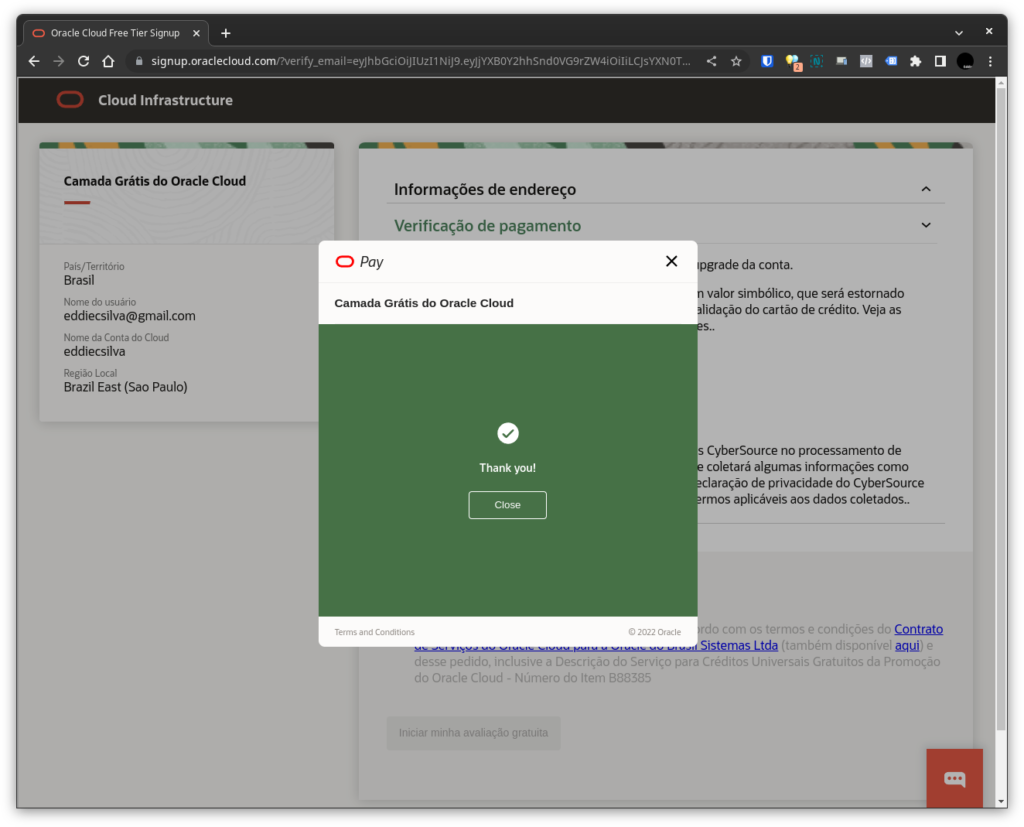This screenshot has height=827, width=1024.
Task: Open Chrome three-dot menu
Action: pos(990,61)
